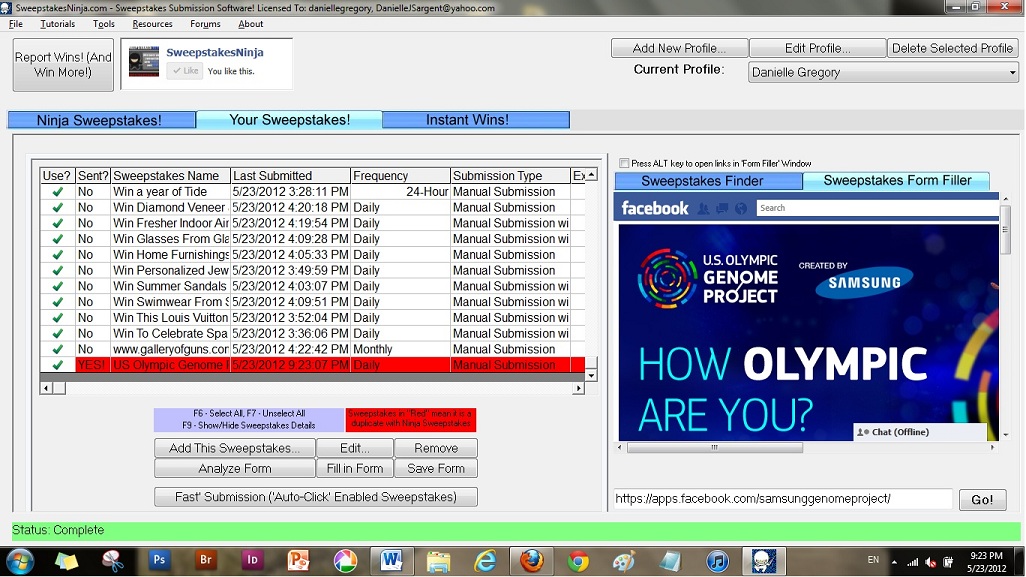Open Photoshop from the taskbar

pos(159,561)
